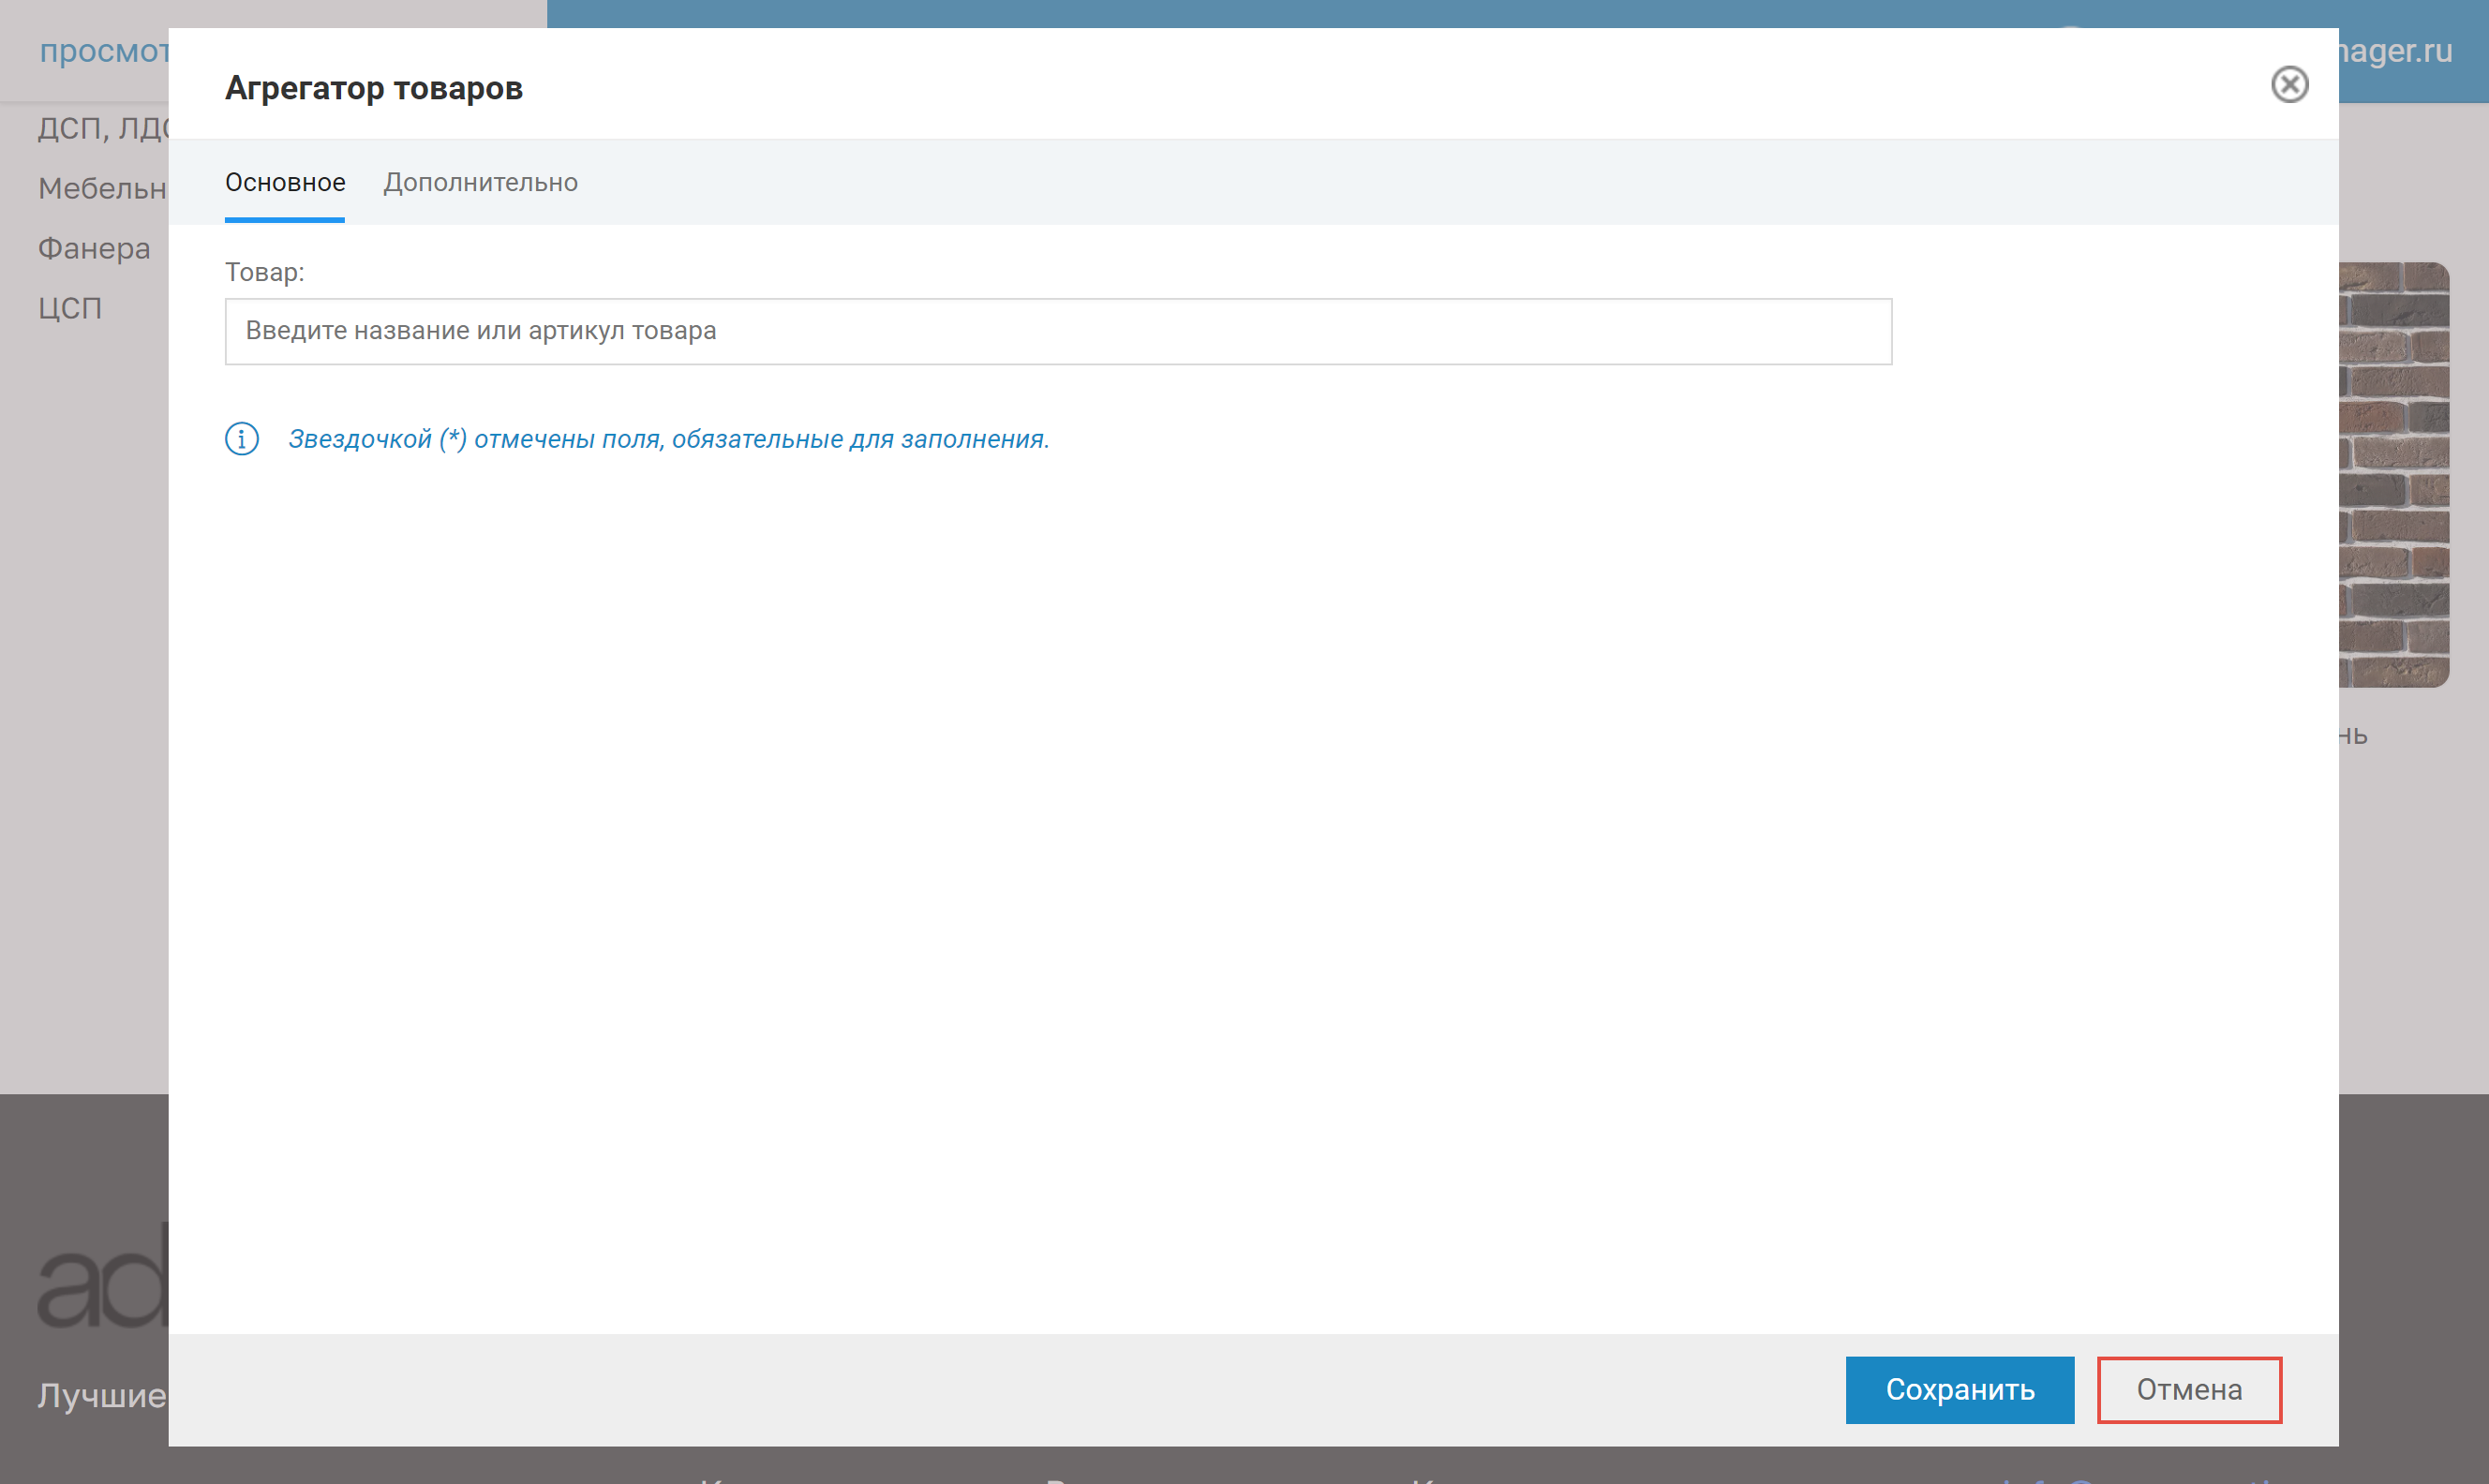The height and width of the screenshot is (1484, 2489).
Task: Click the просмот... link at top left
Action: (x=104, y=51)
